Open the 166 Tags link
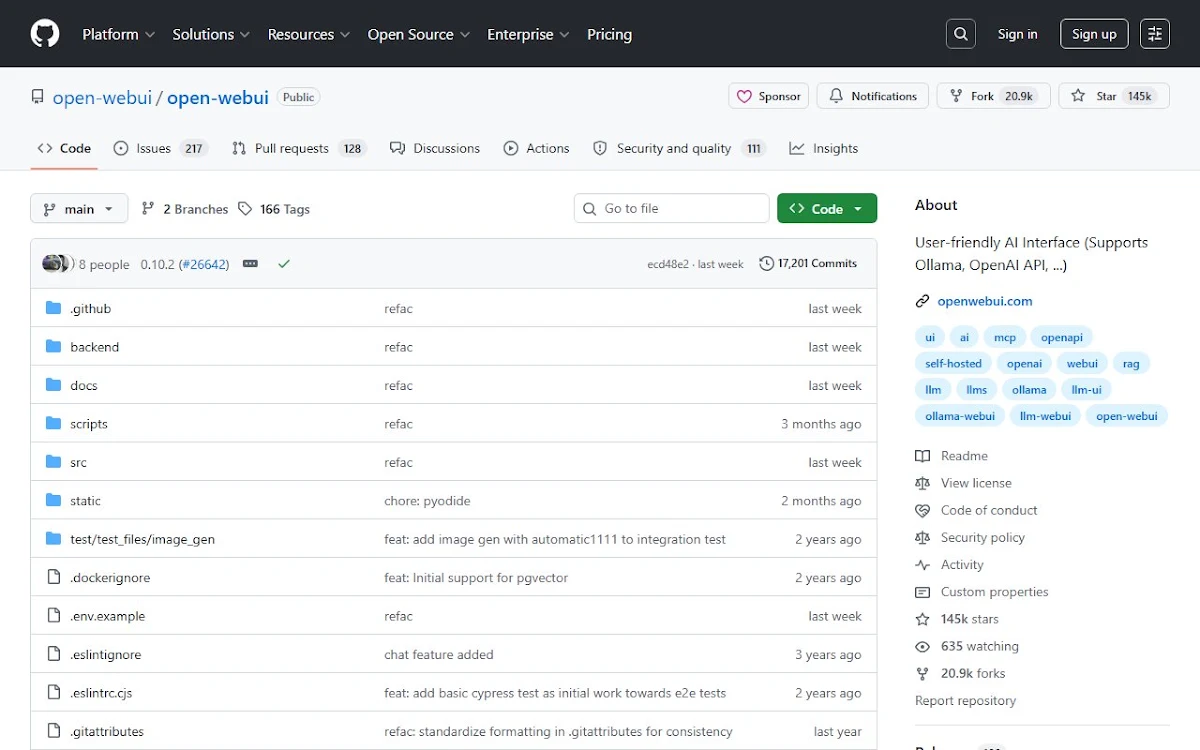Image resolution: width=1200 pixels, height=750 pixels. coord(274,209)
